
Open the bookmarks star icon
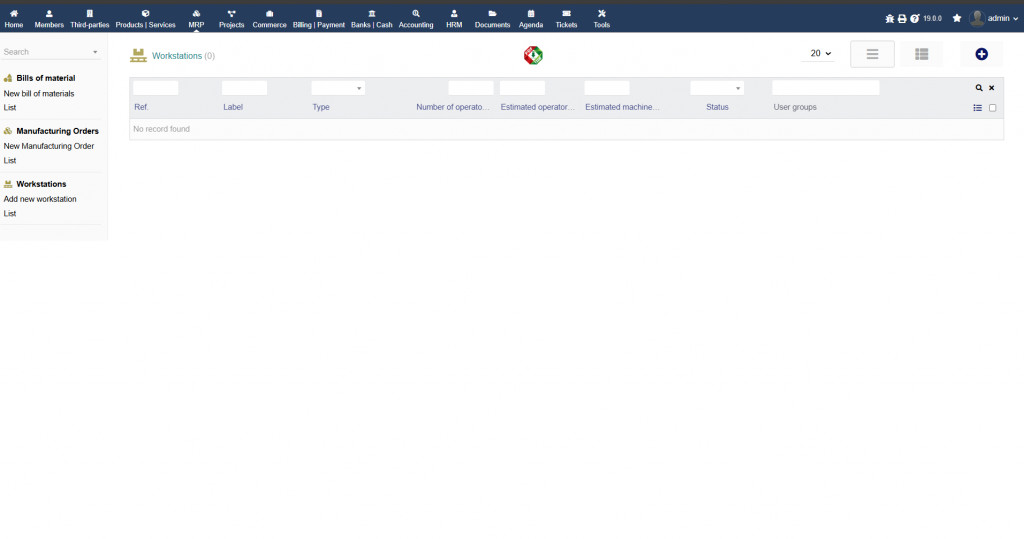[957, 18]
